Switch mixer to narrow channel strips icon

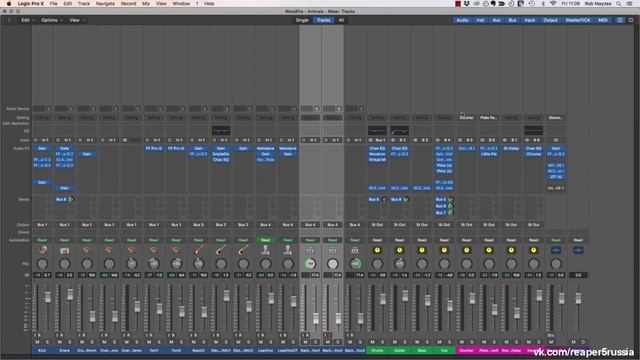620,20
